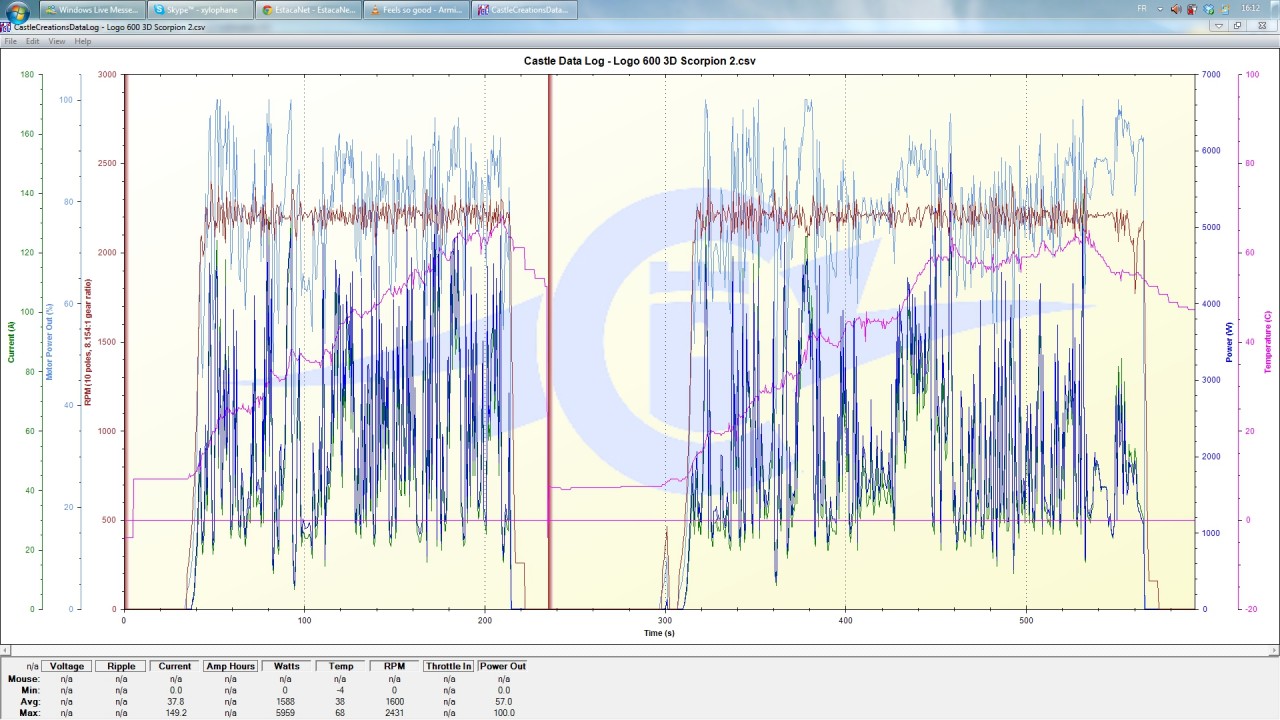Image resolution: width=1280 pixels, height=720 pixels.
Task: Click the Min Temp value -4
Action: (x=341, y=690)
